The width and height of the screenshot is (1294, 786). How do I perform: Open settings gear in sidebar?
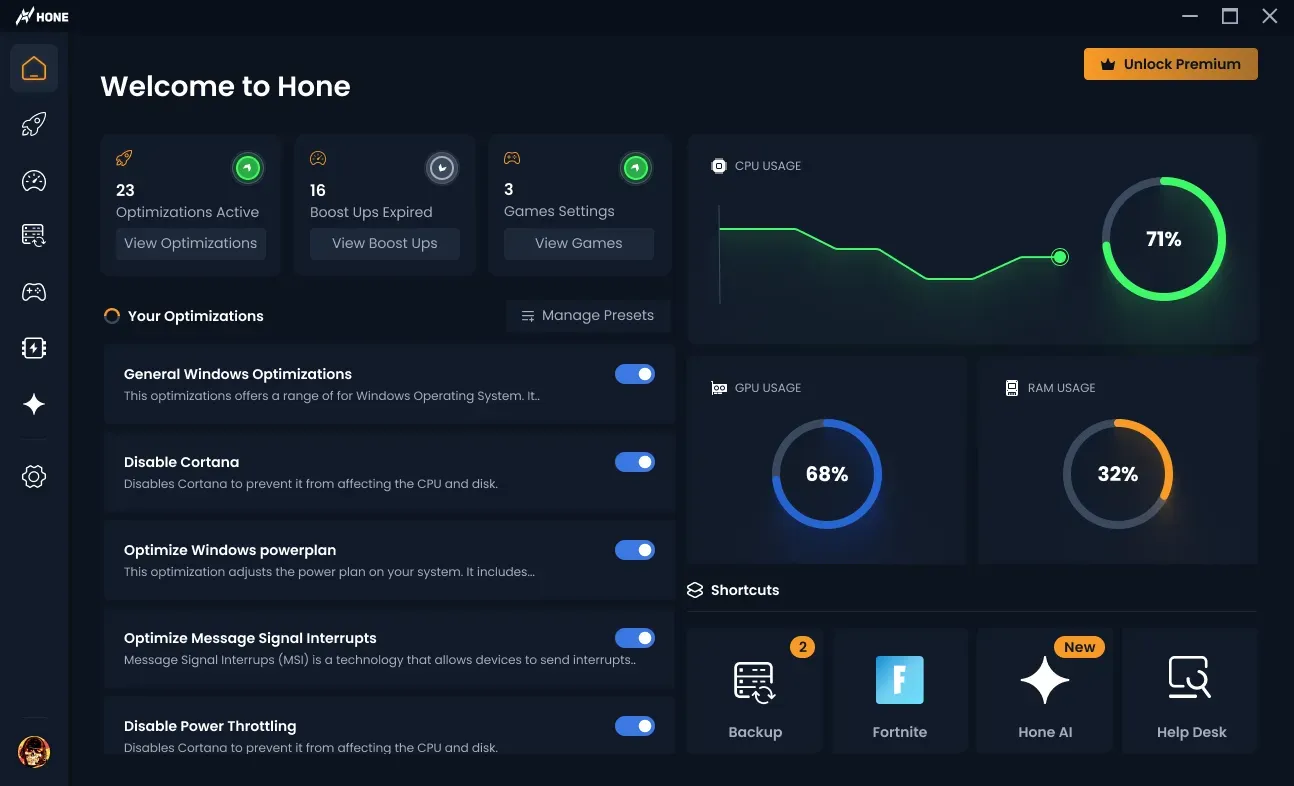[34, 477]
